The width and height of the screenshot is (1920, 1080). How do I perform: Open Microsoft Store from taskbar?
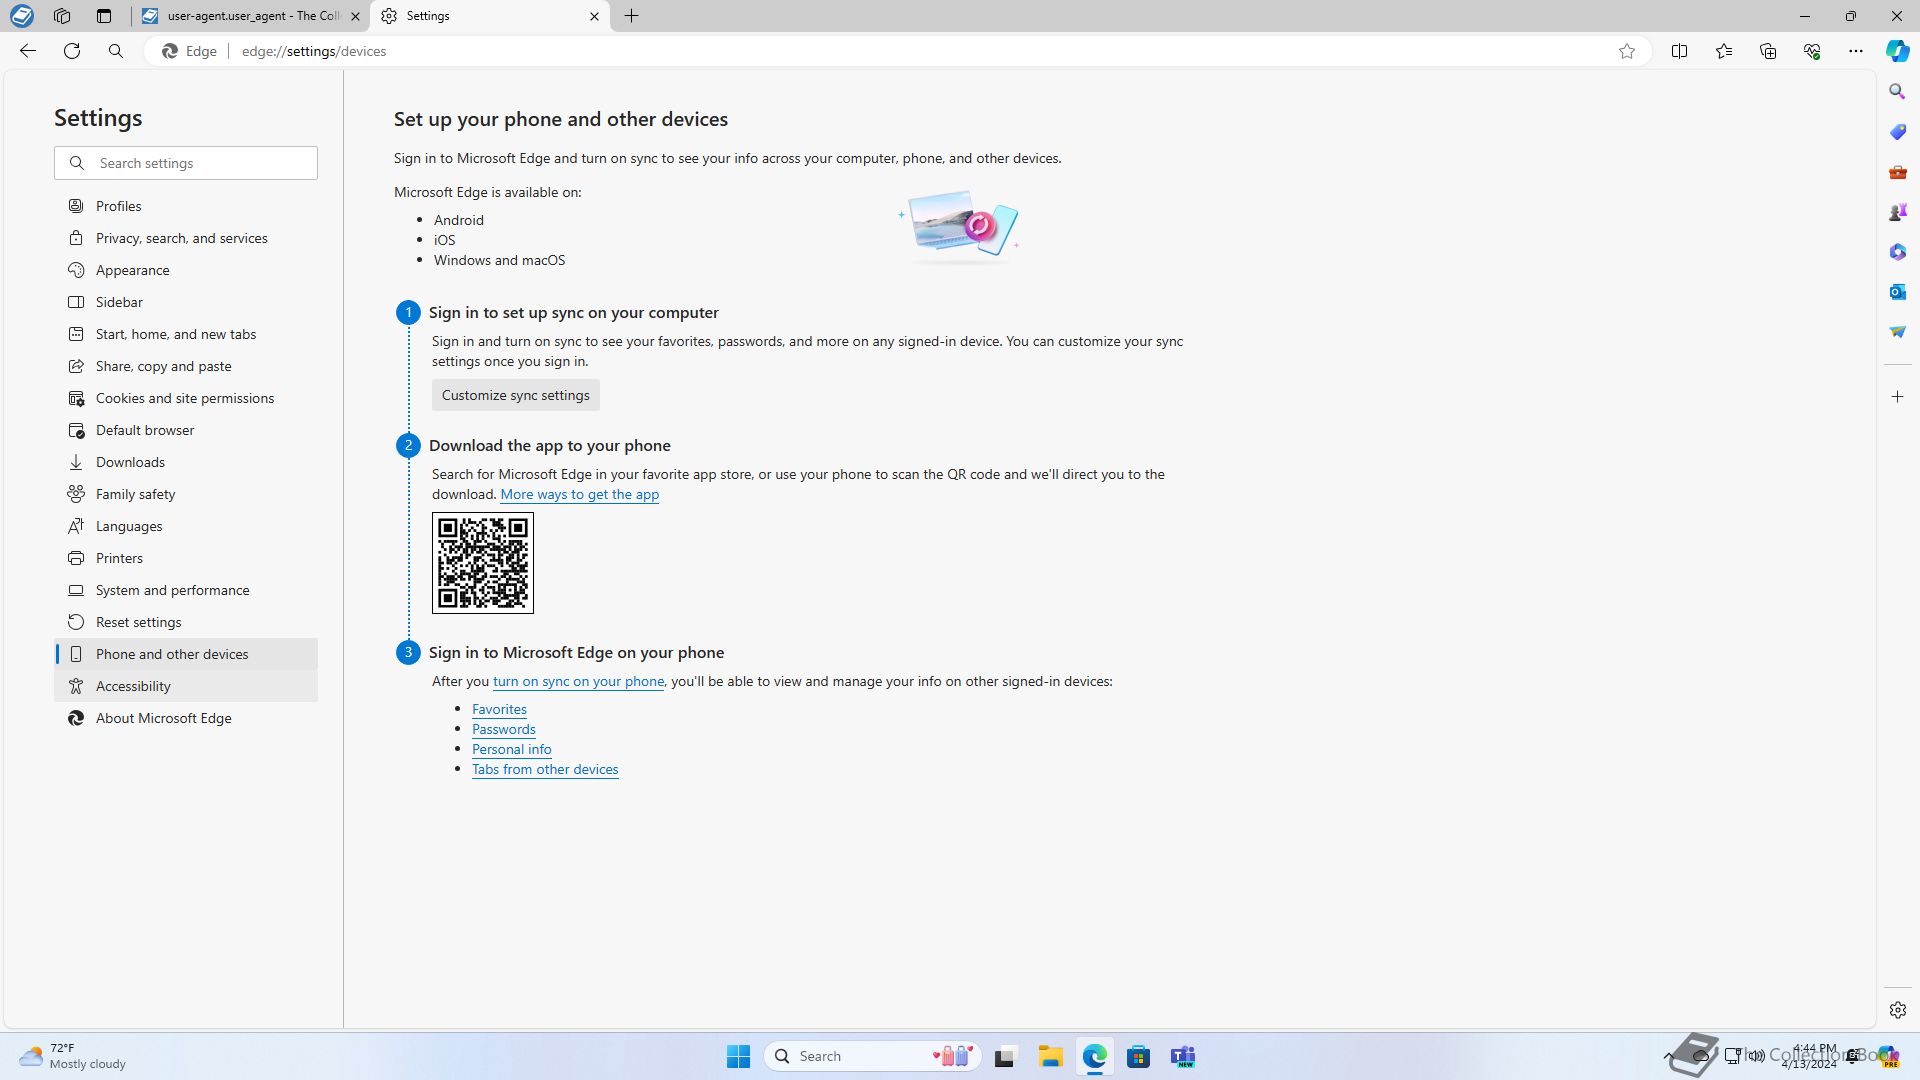[1138, 1056]
